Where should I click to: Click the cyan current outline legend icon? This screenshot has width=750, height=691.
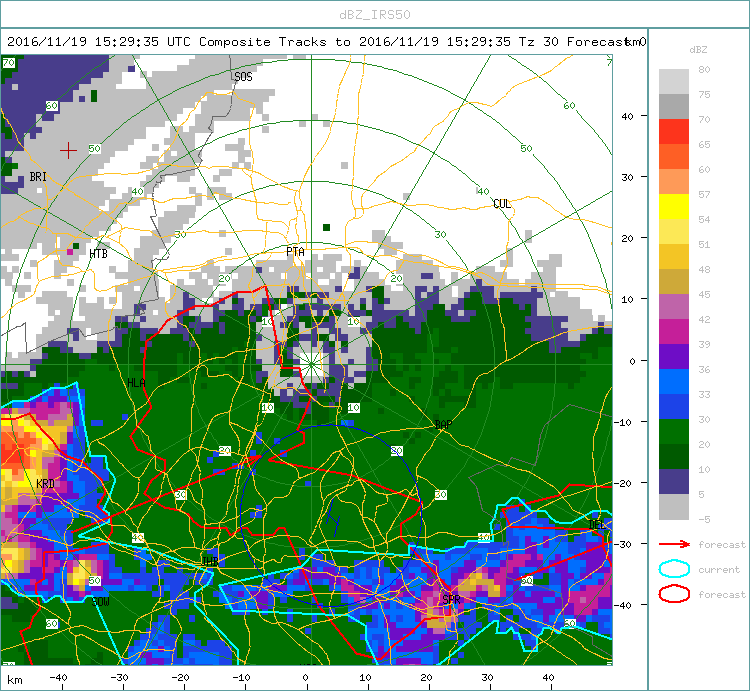674,569
